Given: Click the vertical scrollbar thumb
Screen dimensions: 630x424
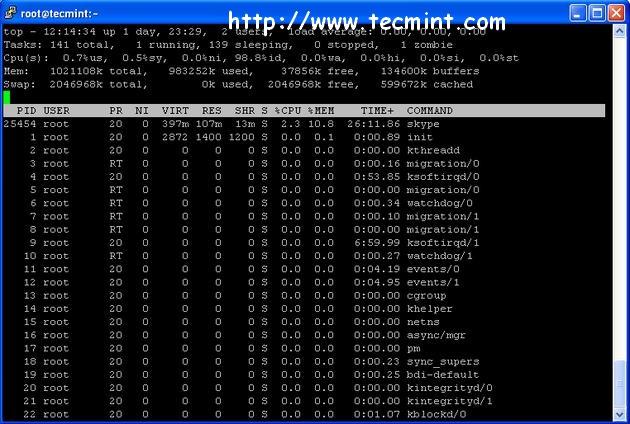Looking at the screenshot, I should click(619, 384).
